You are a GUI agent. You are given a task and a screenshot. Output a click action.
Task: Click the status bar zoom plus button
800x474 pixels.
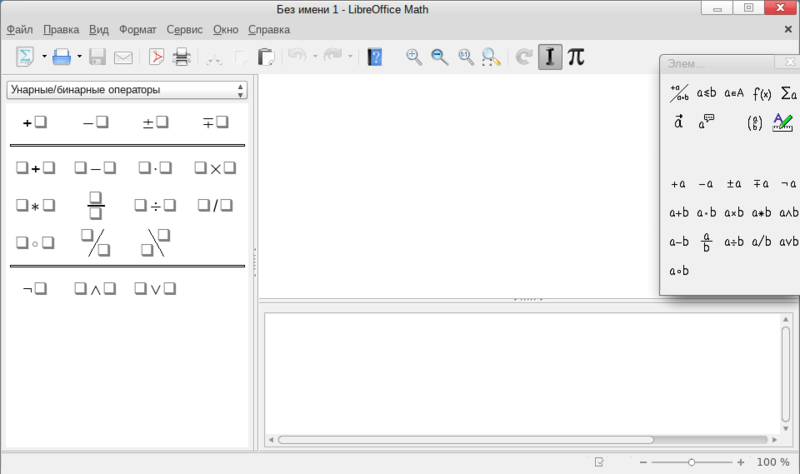click(740, 462)
